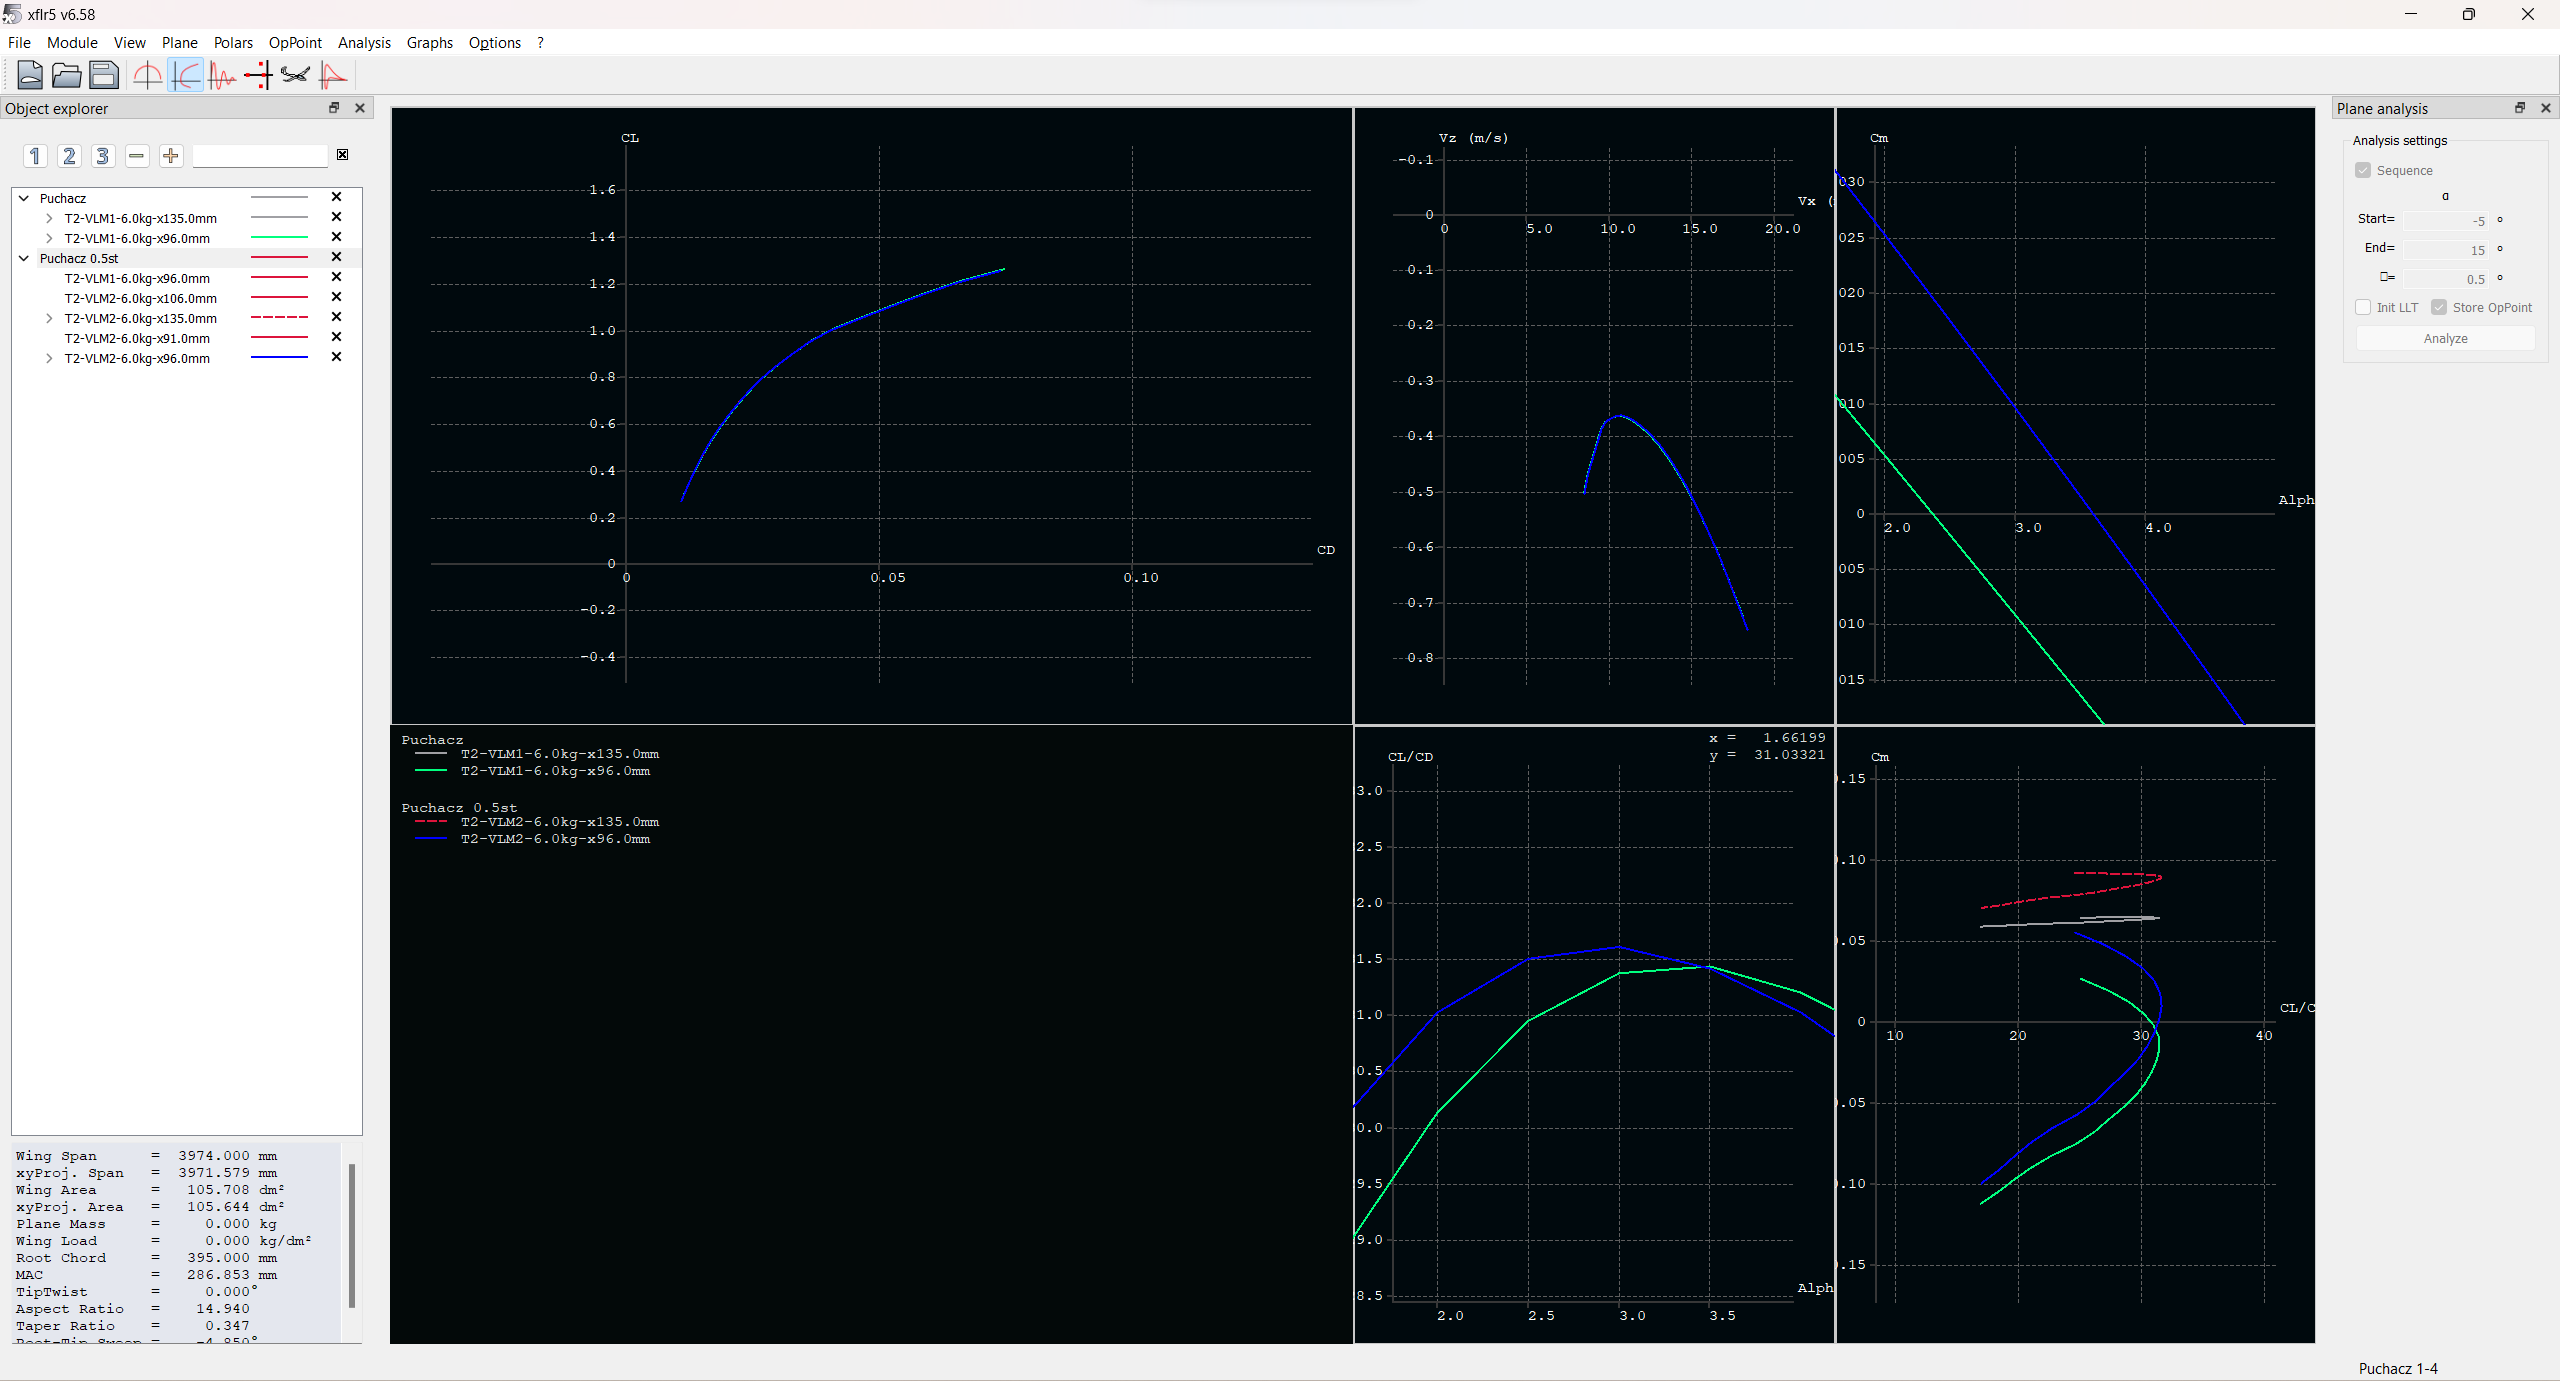Toggle the Sequence checkbox
Screen dimensions: 2560x1381
point(2363,171)
